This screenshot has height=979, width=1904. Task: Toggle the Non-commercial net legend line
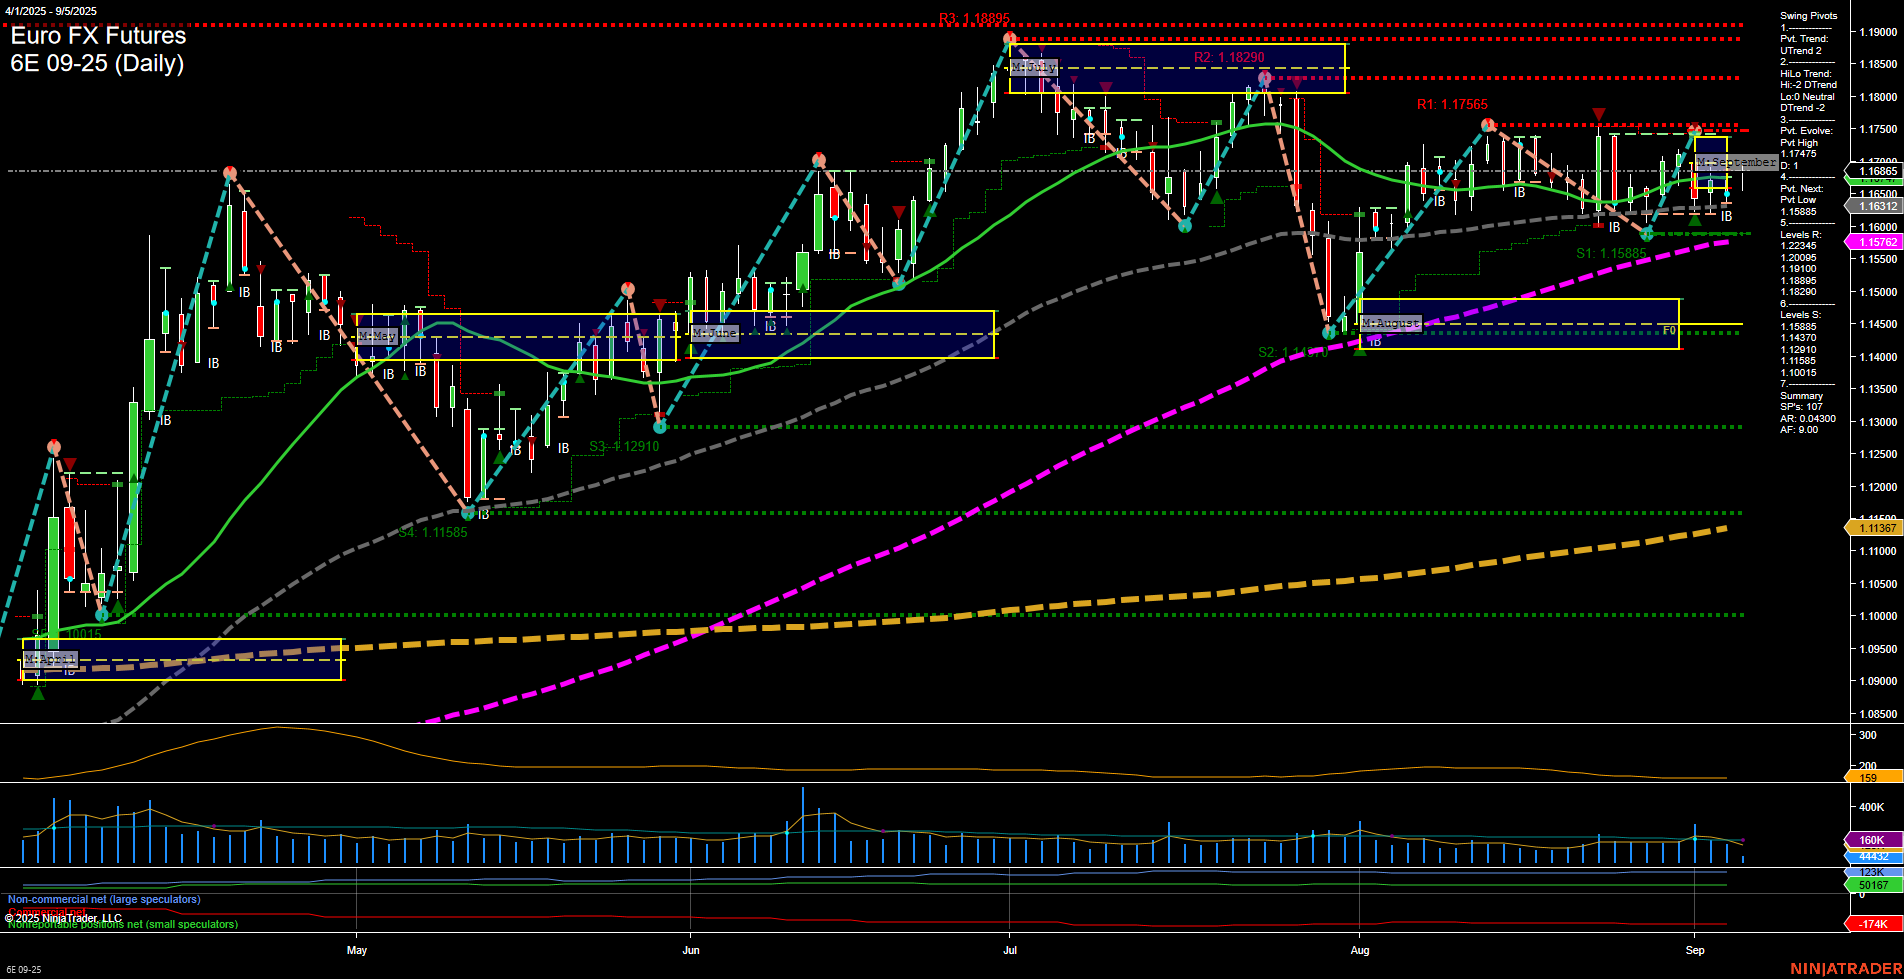click(x=102, y=899)
